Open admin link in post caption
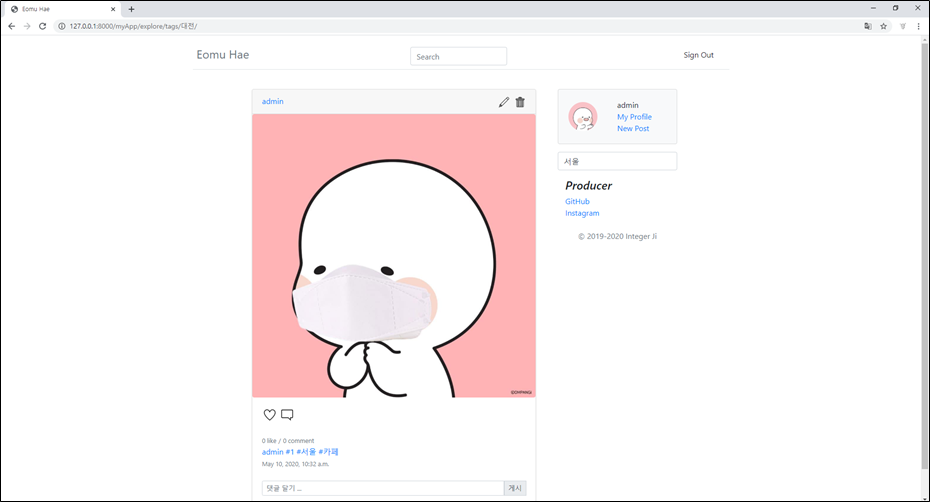 (272, 452)
